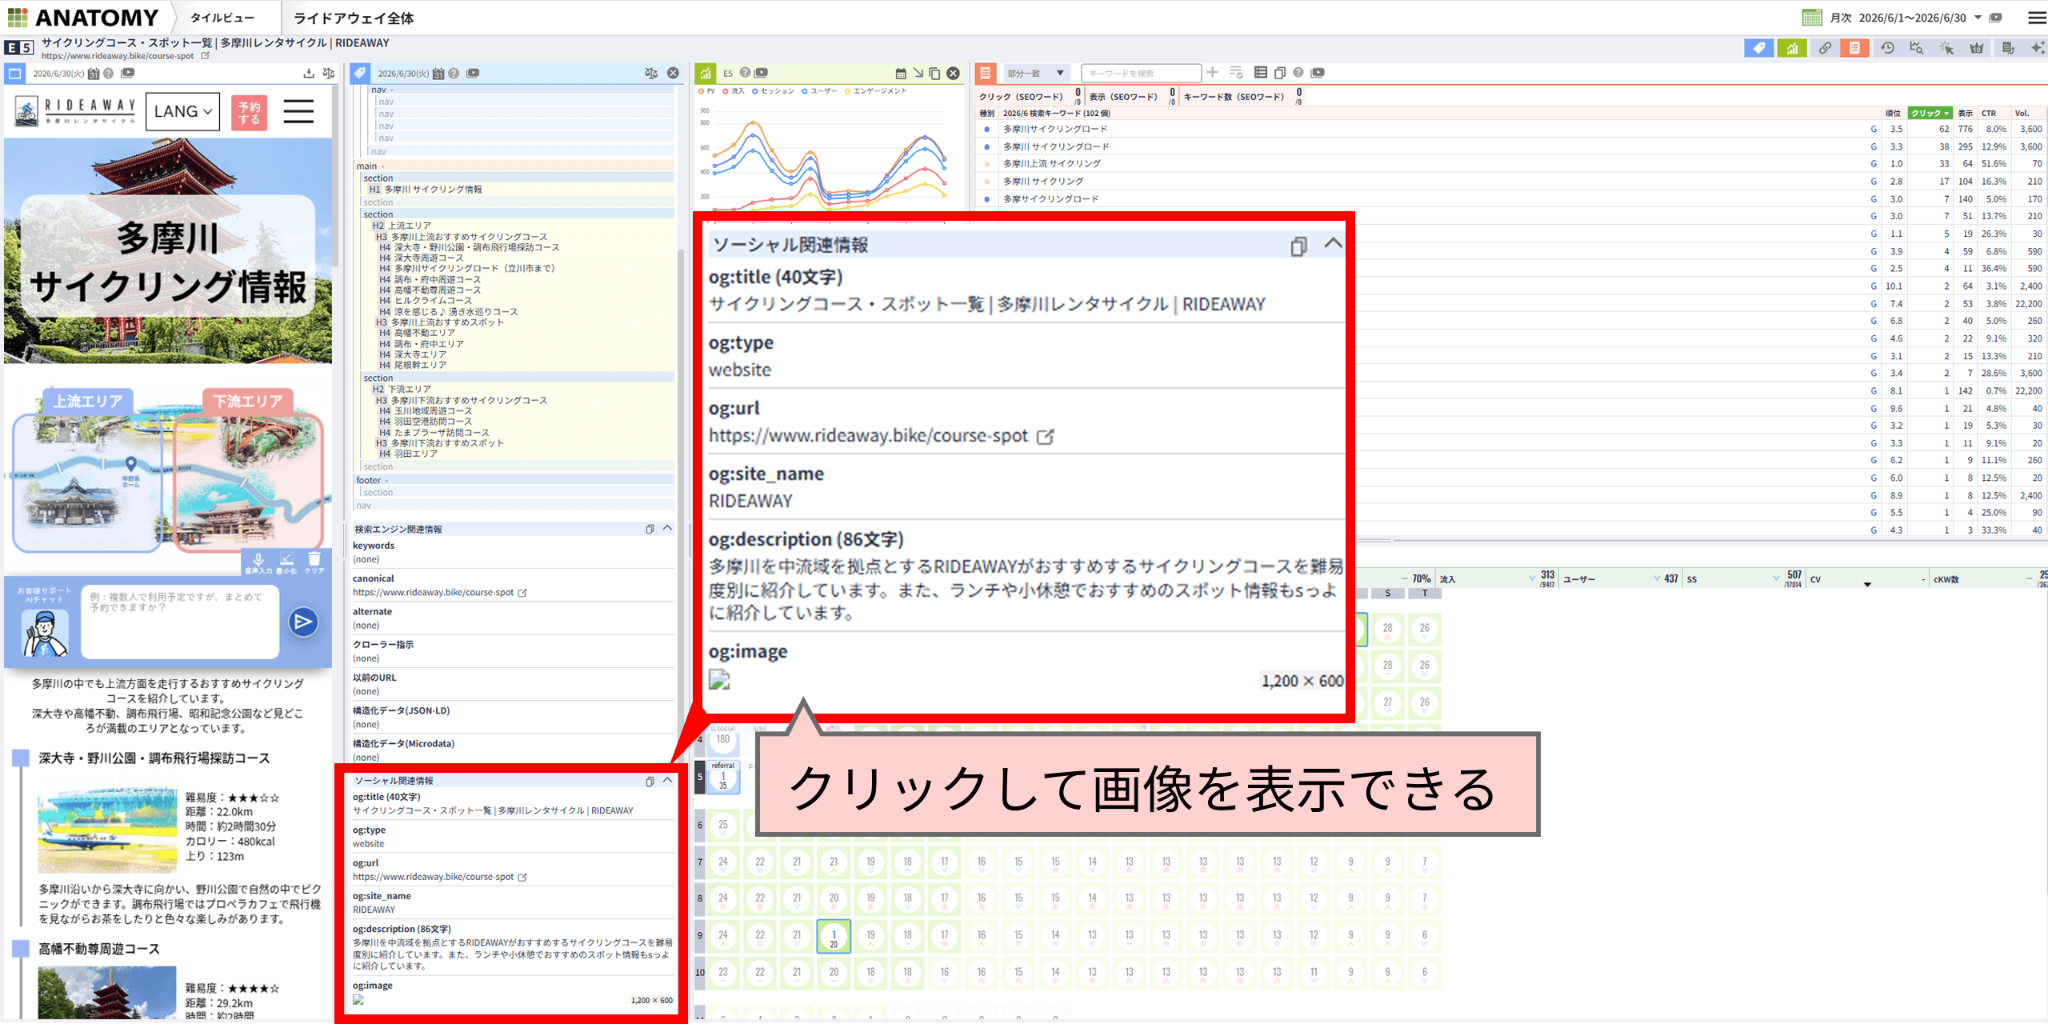Click the sparkle AI toolbar icon
This screenshot has height=1024, width=2048.
[2037, 48]
